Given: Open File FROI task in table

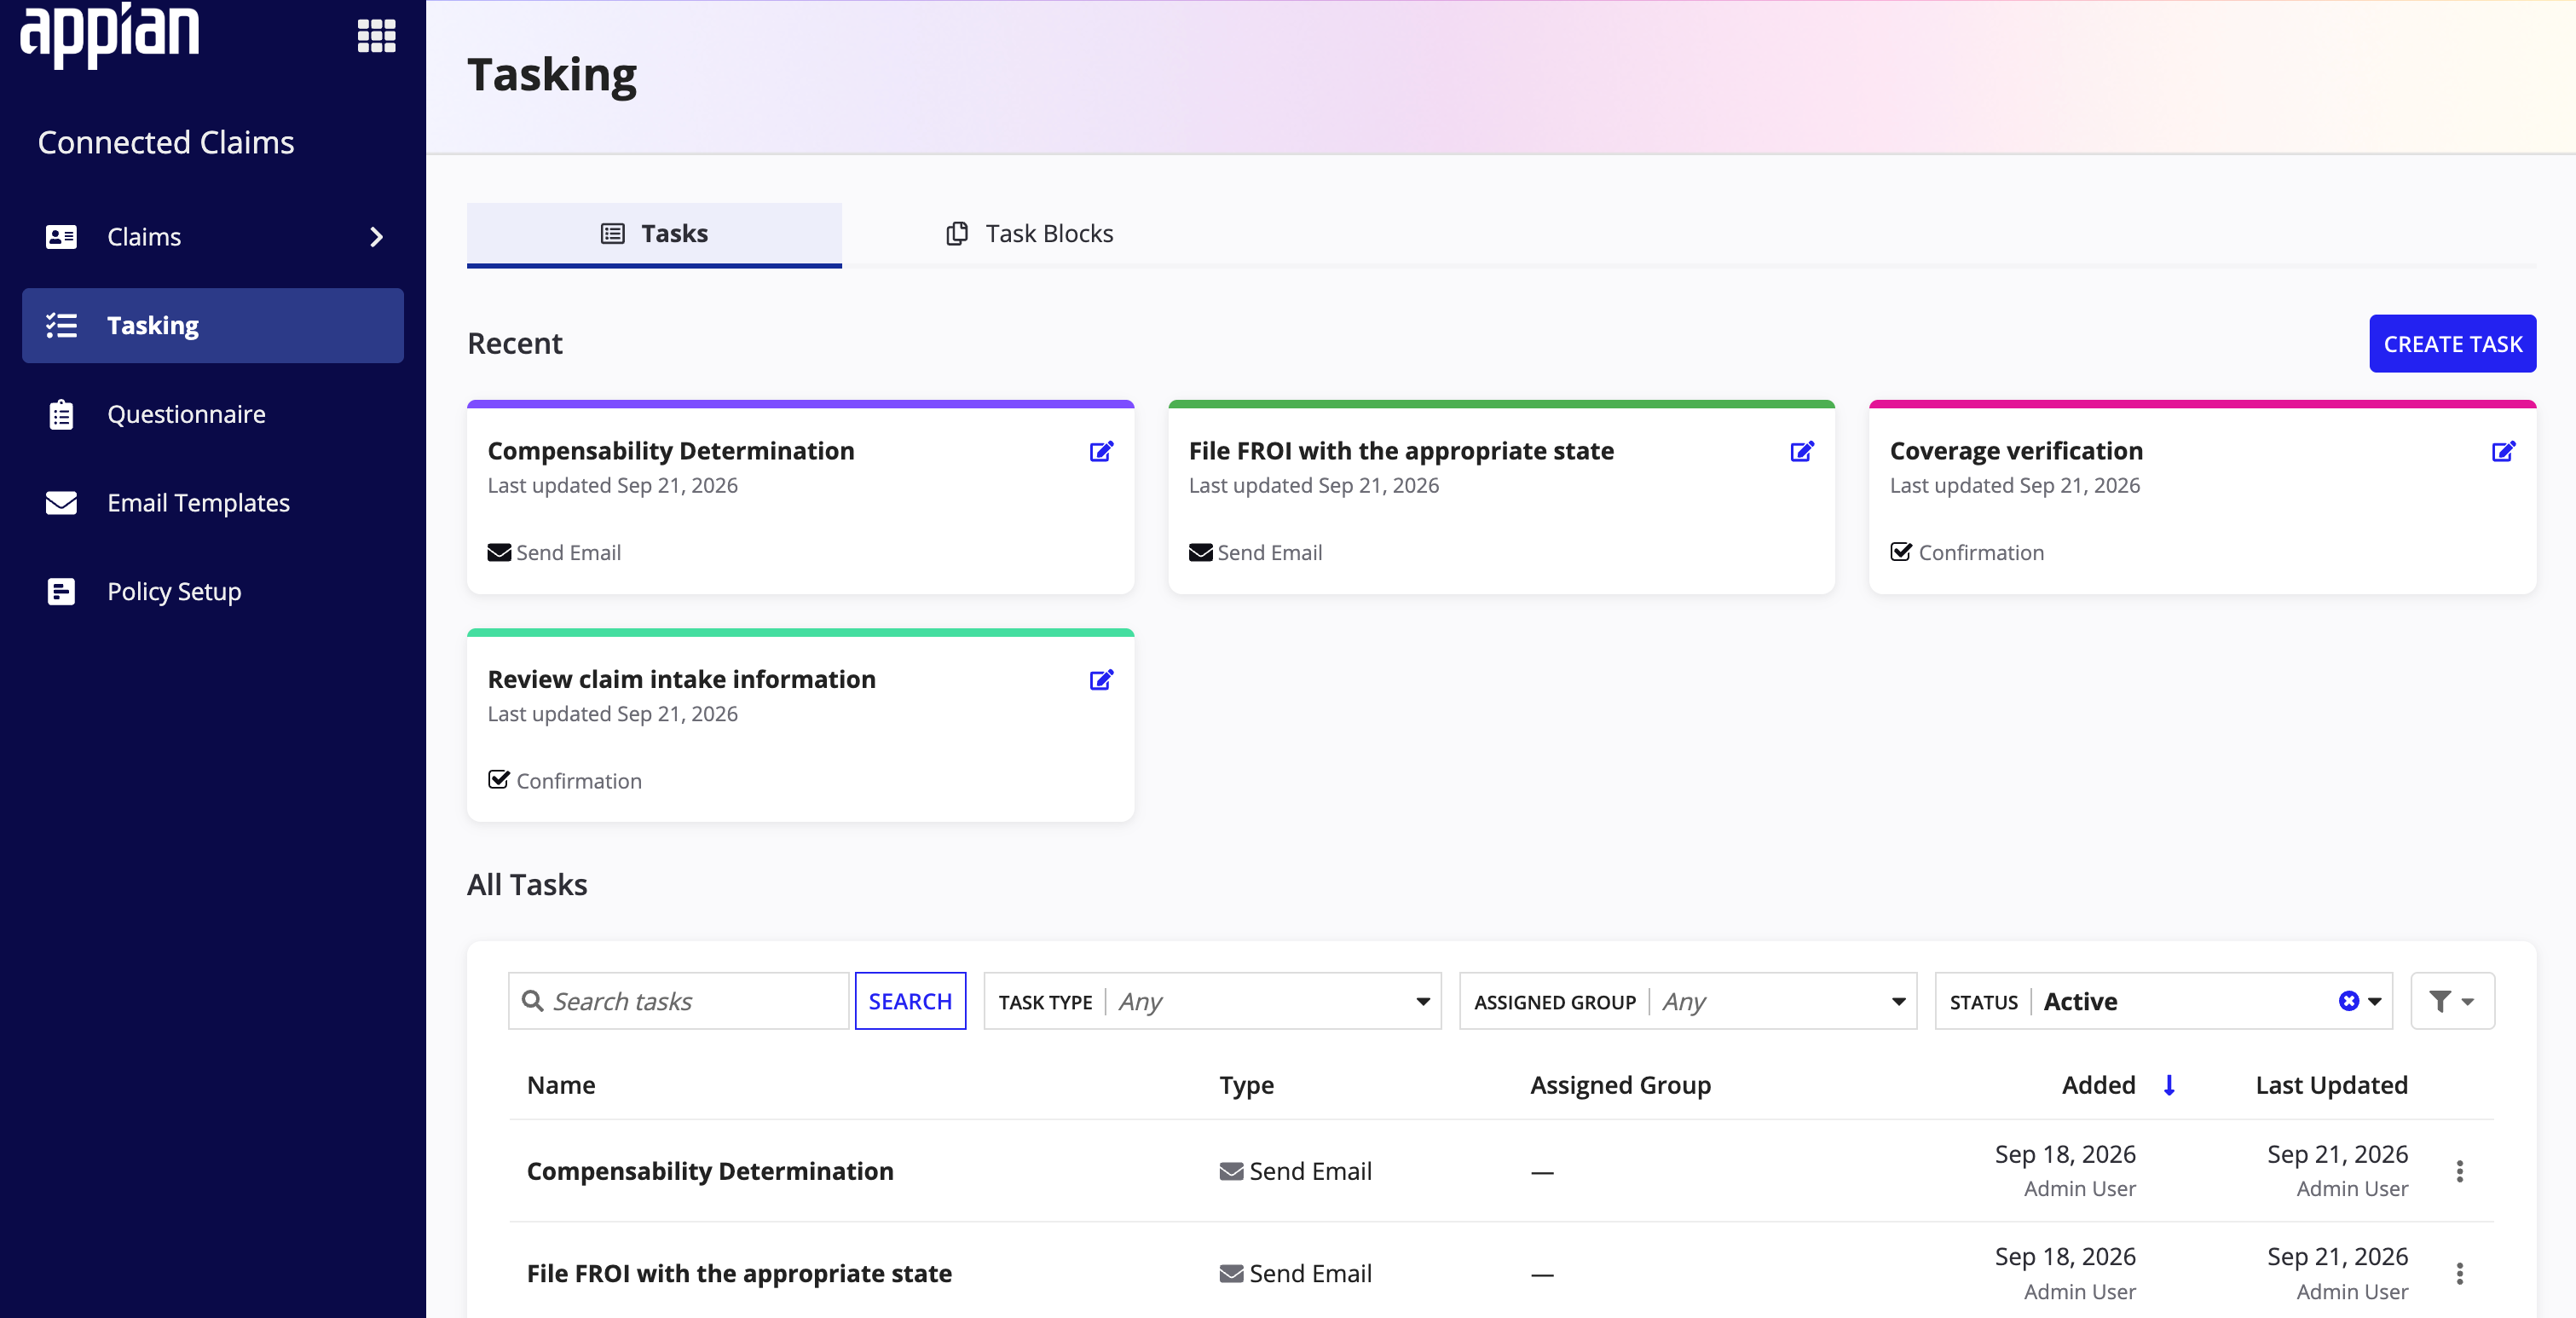Looking at the screenshot, I should click(739, 1273).
